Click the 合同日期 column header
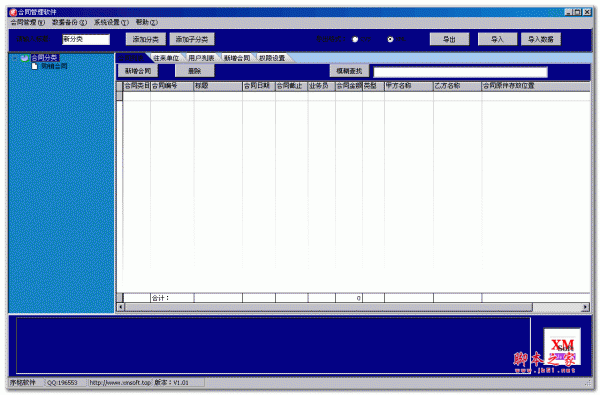 pyautogui.click(x=259, y=86)
